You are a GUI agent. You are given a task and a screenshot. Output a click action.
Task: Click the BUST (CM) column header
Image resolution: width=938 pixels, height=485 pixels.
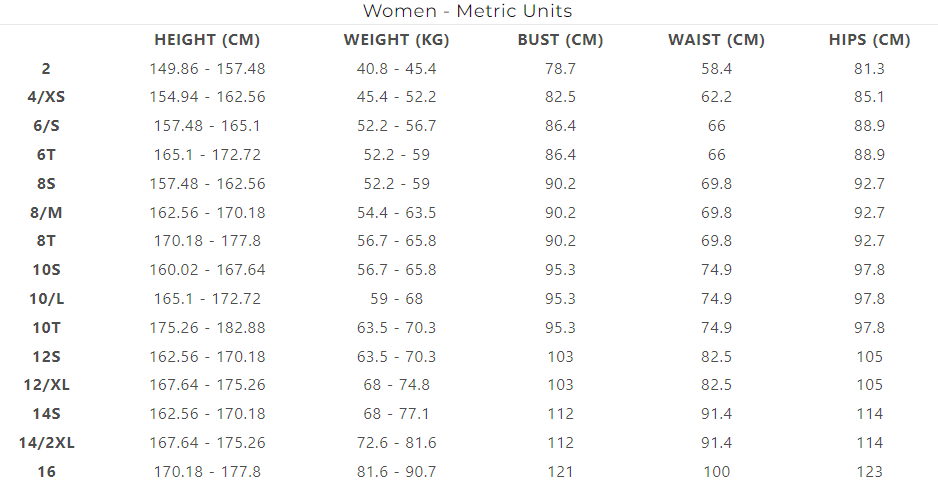click(561, 40)
